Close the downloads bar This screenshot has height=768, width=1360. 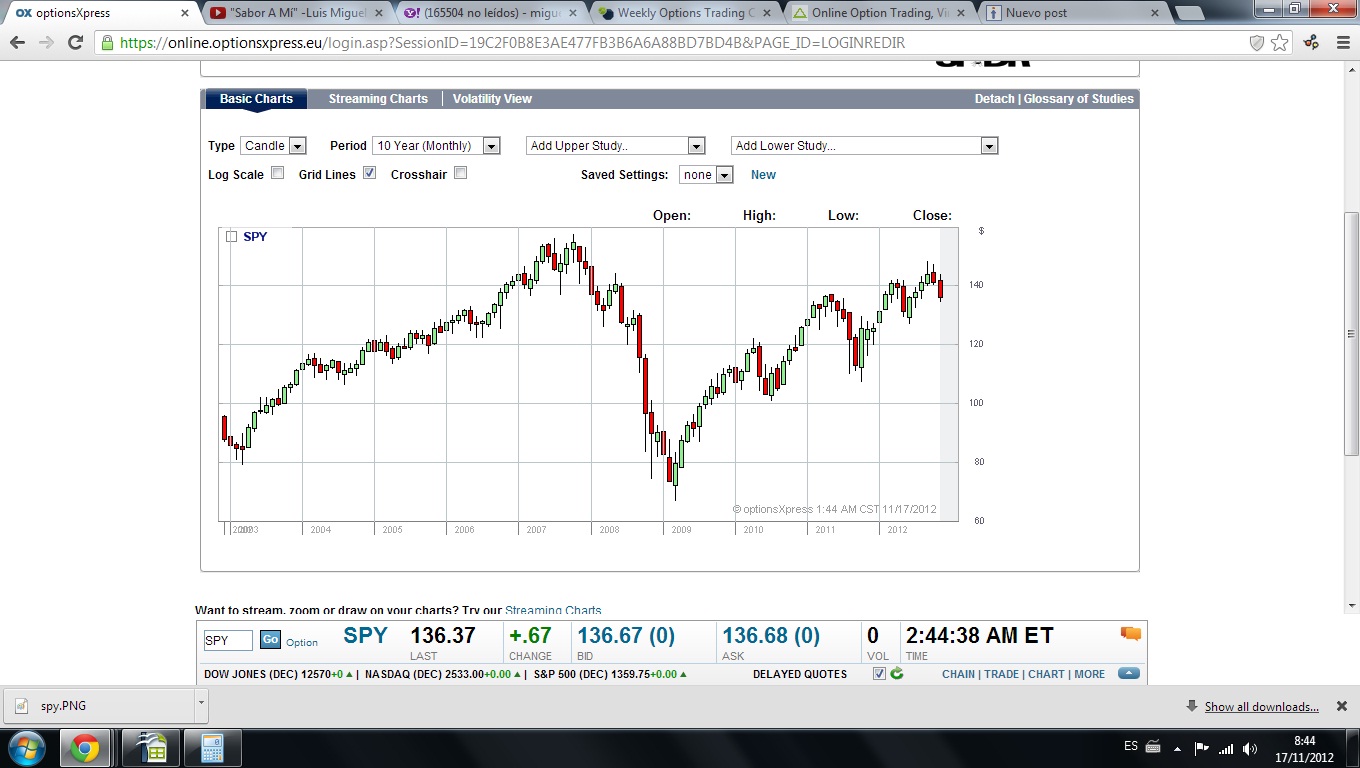tap(1342, 706)
